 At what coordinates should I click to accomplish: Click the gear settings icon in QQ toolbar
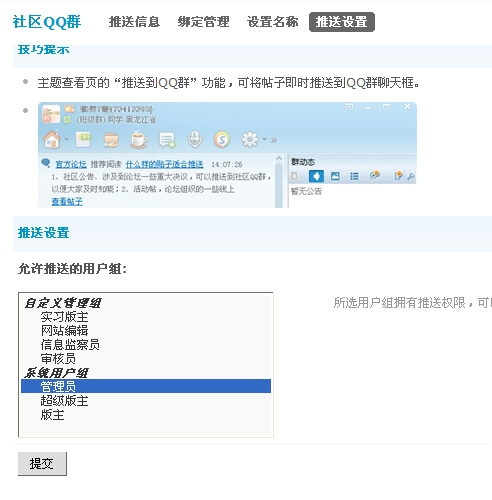(x=250, y=139)
